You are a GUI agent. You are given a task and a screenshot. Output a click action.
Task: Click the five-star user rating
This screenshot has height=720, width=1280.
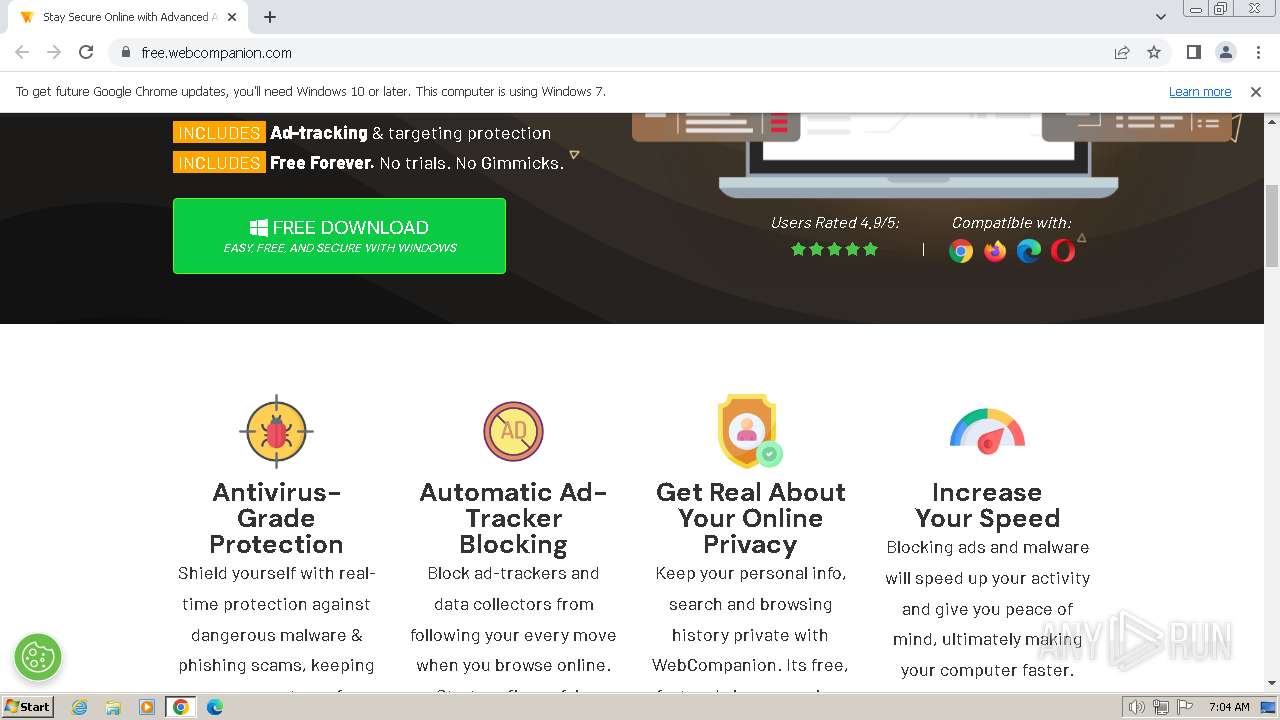(834, 249)
